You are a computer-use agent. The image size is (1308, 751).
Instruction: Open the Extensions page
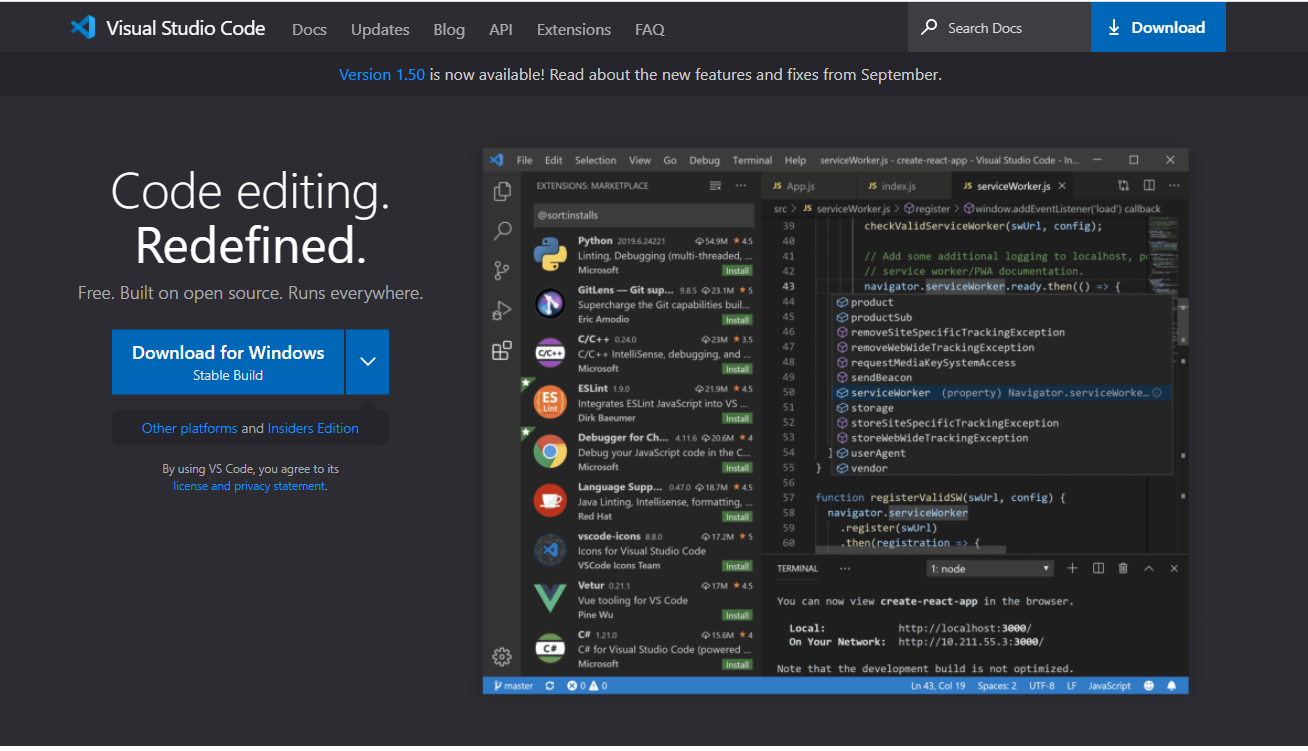(x=574, y=30)
